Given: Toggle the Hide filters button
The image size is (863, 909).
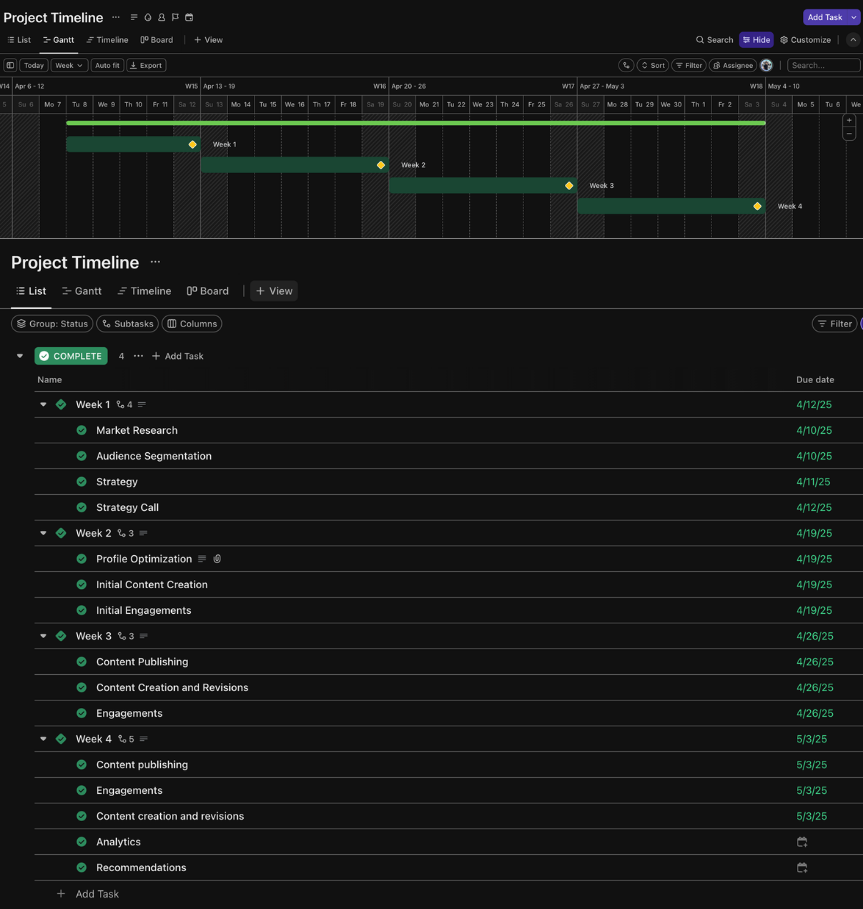Looking at the screenshot, I should [756, 40].
